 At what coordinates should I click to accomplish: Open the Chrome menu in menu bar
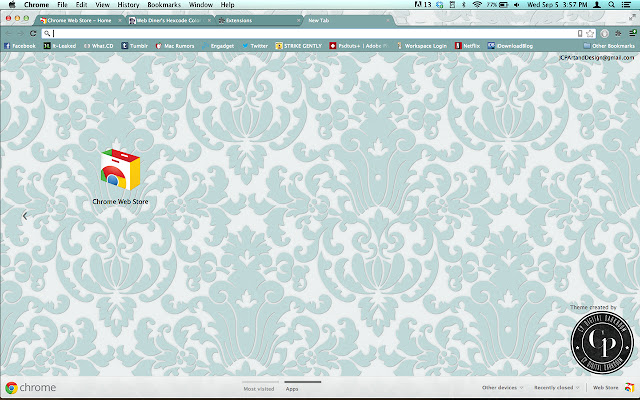point(36,4)
